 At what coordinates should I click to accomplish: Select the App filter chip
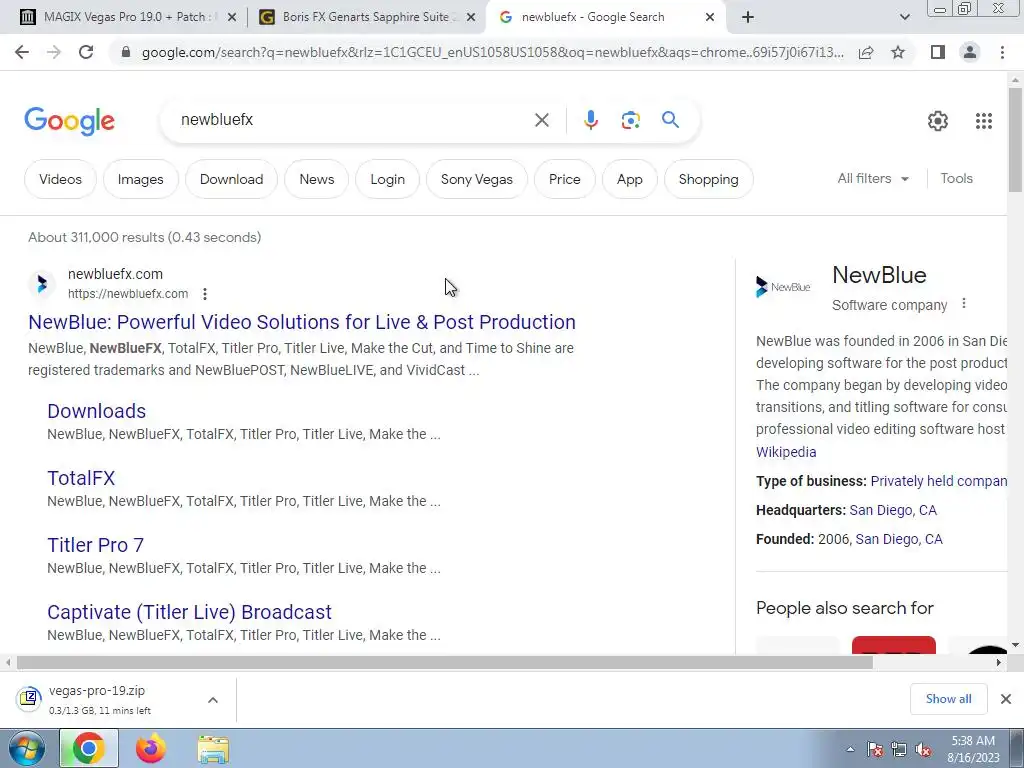click(630, 179)
